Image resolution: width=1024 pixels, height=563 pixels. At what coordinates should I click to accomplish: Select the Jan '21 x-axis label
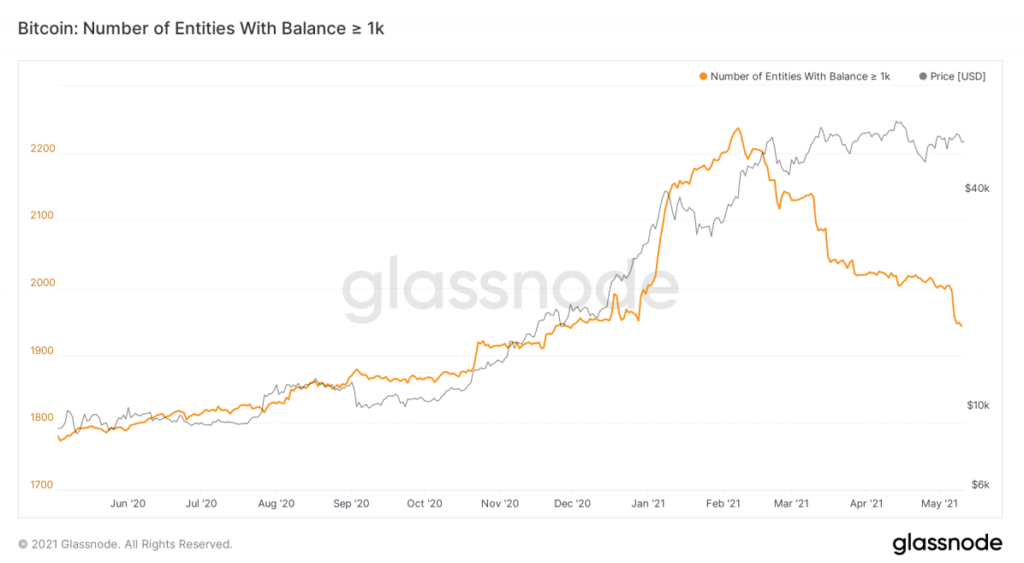650,503
